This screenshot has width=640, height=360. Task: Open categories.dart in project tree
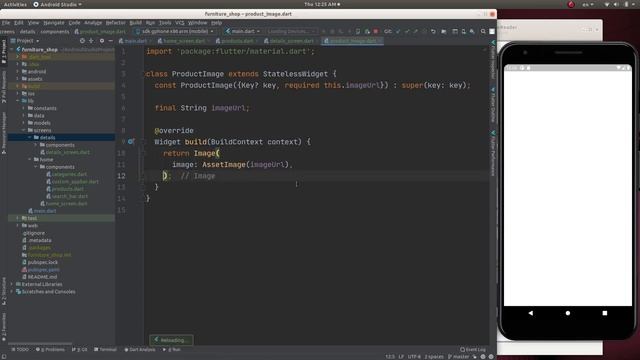[x=69, y=174]
